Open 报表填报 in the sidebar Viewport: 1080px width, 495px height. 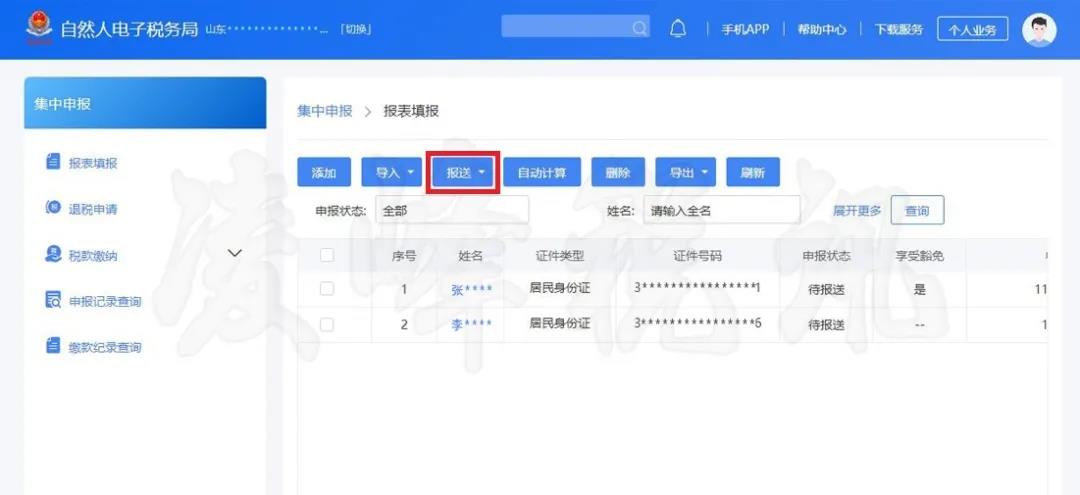tap(93, 163)
